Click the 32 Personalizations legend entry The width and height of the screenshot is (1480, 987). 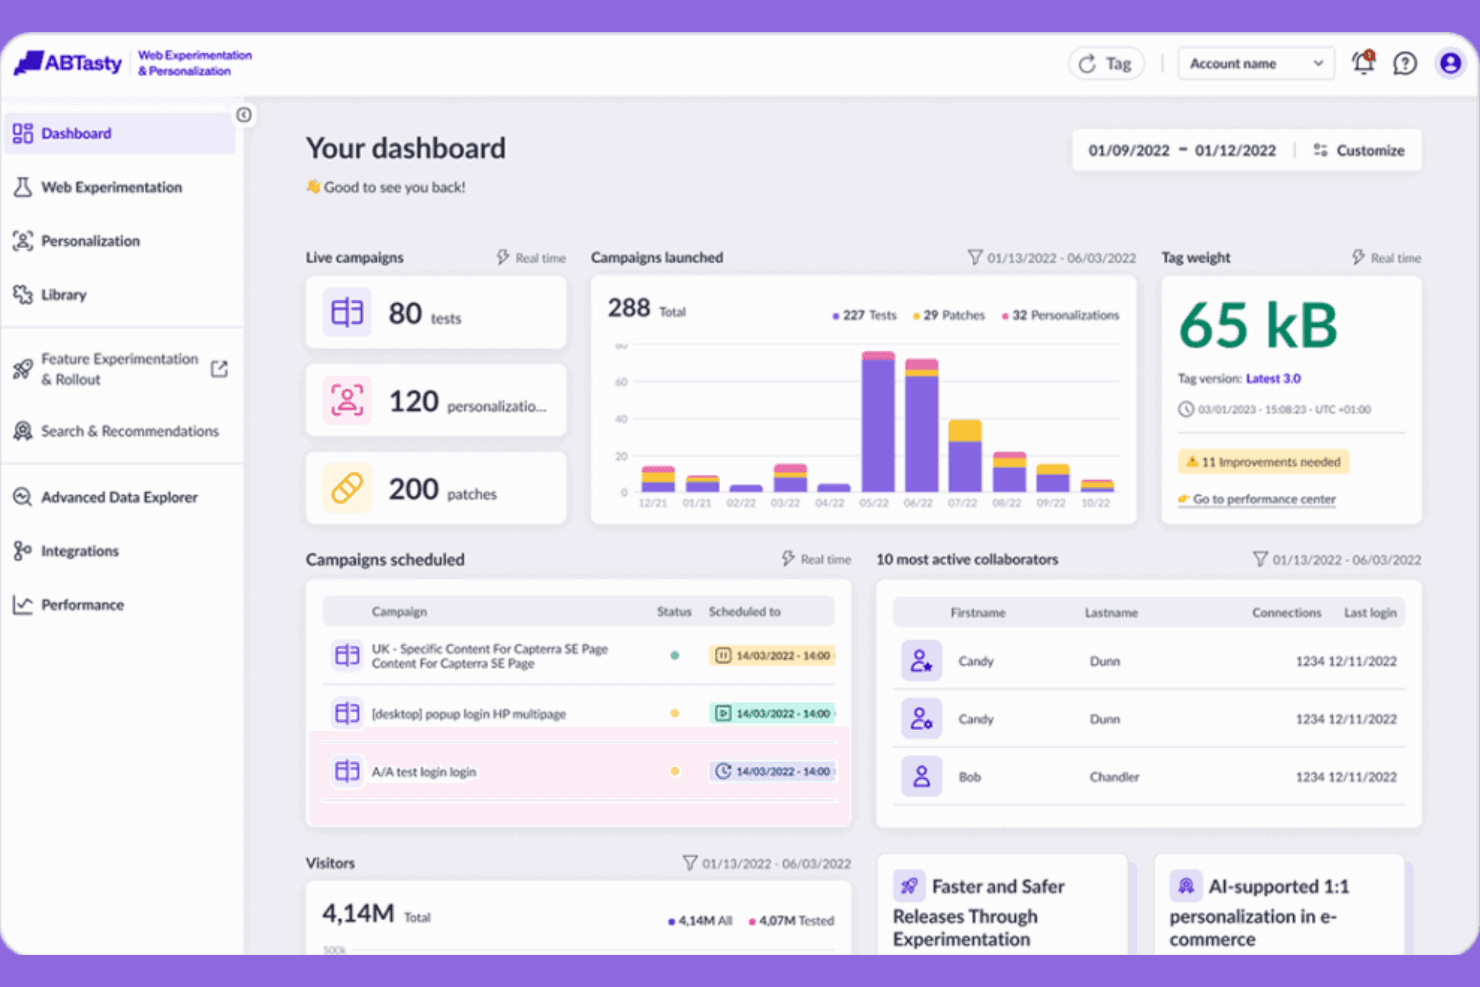(x=1060, y=315)
